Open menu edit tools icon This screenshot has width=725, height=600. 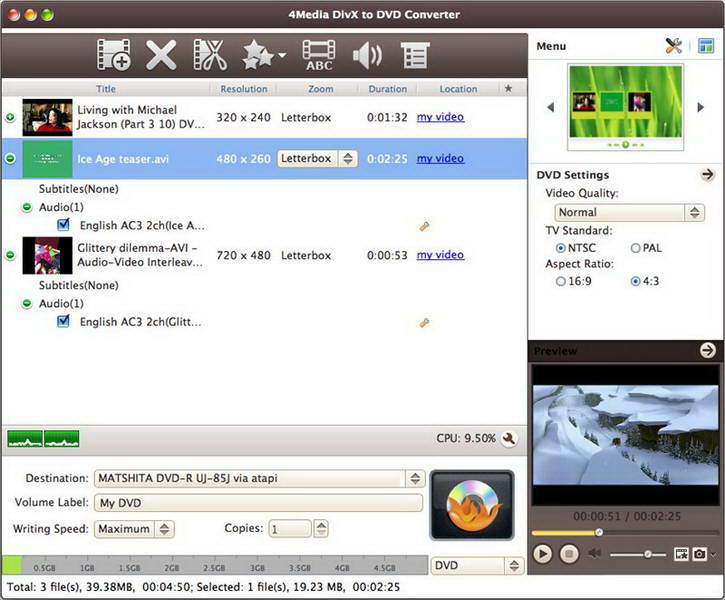pyautogui.click(x=674, y=46)
